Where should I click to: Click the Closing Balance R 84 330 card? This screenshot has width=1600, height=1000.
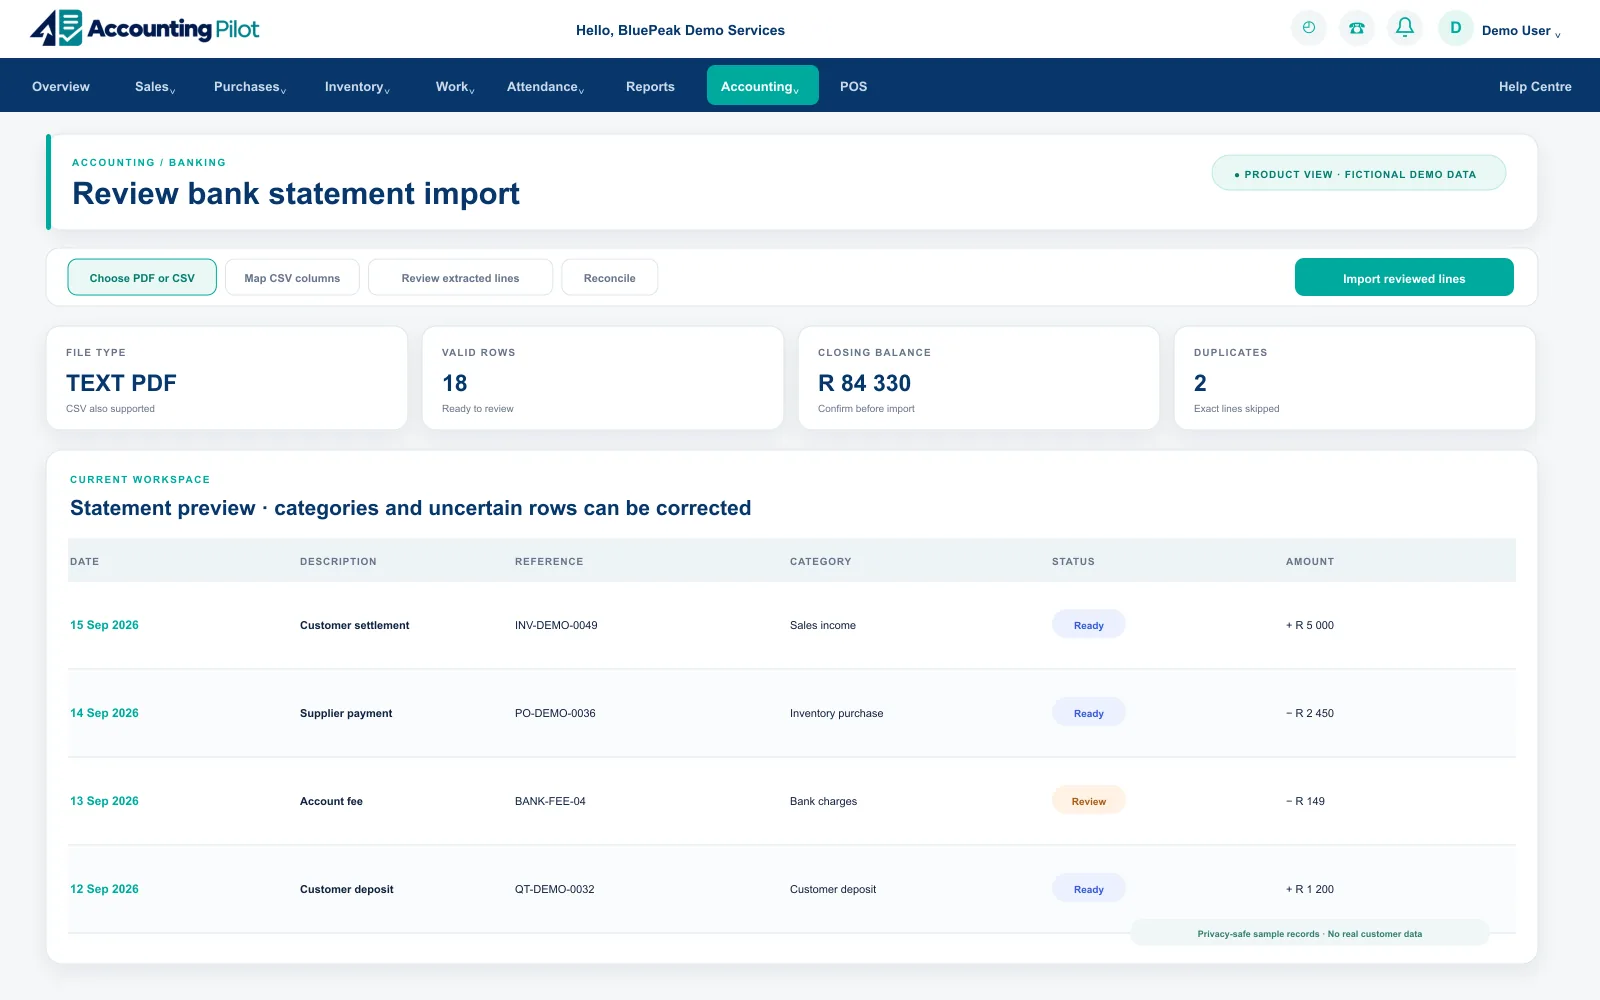tap(979, 378)
